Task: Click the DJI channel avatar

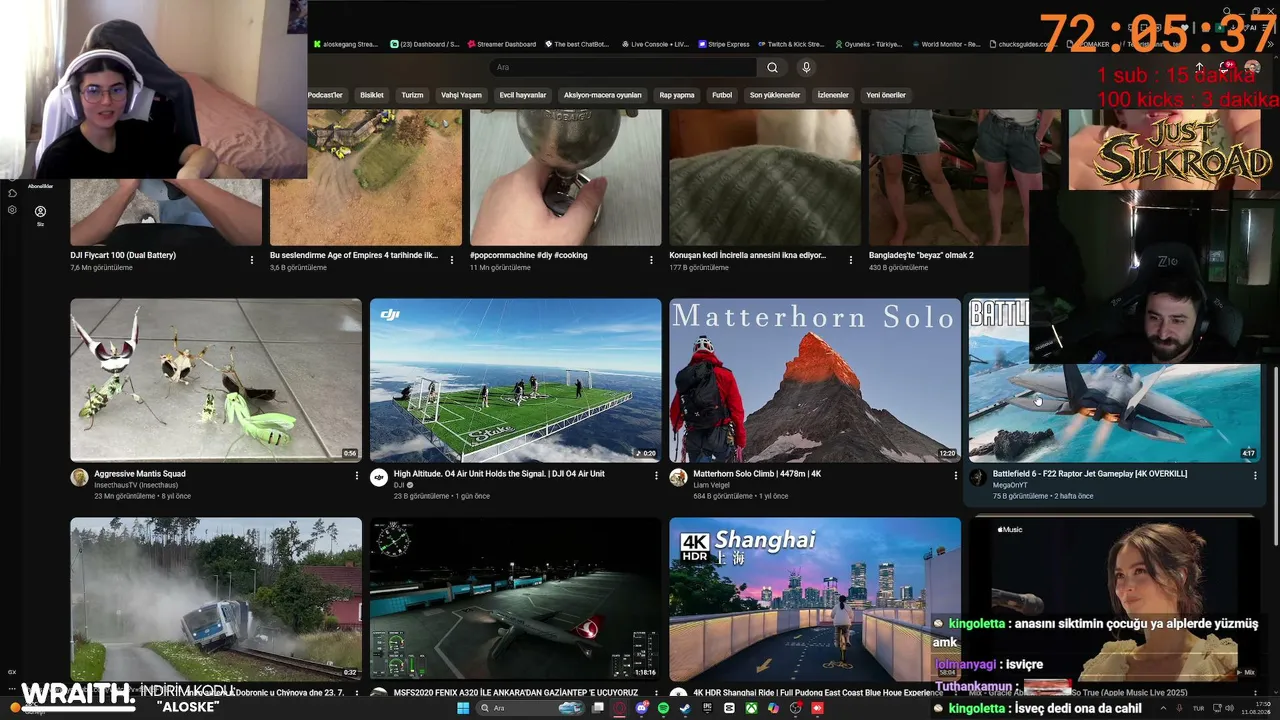Action: coord(379,477)
